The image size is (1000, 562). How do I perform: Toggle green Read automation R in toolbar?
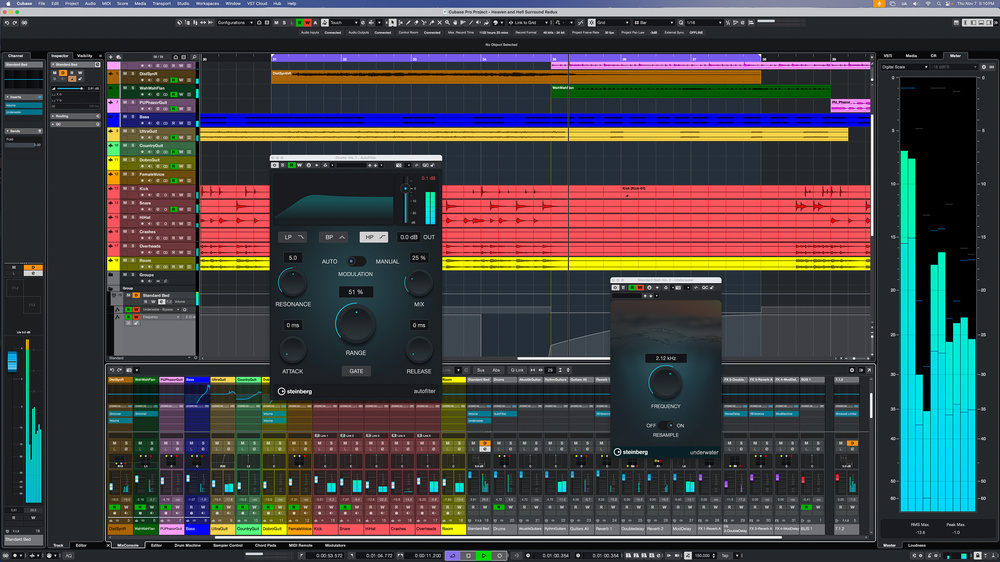(x=300, y=22)
